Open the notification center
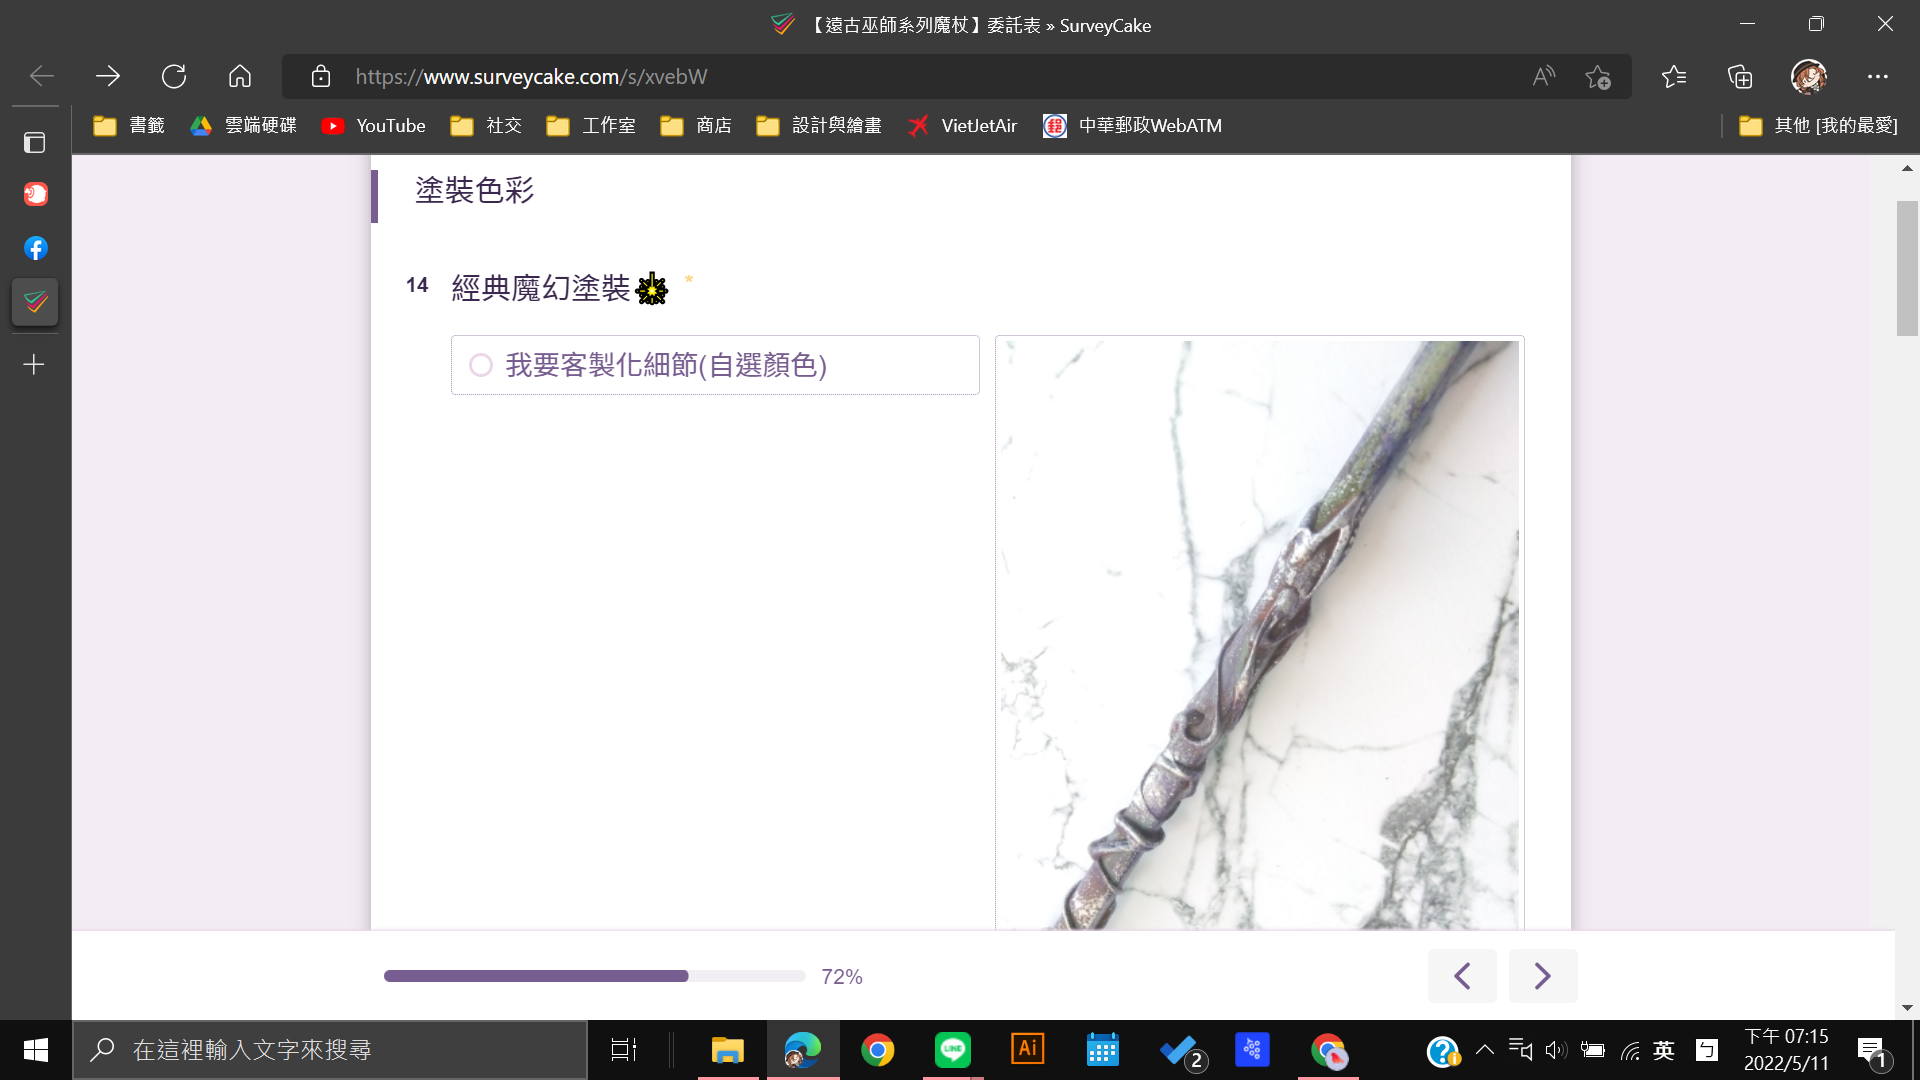Screen dimensions: 1920x1080 click(x=1874, y=1051)
